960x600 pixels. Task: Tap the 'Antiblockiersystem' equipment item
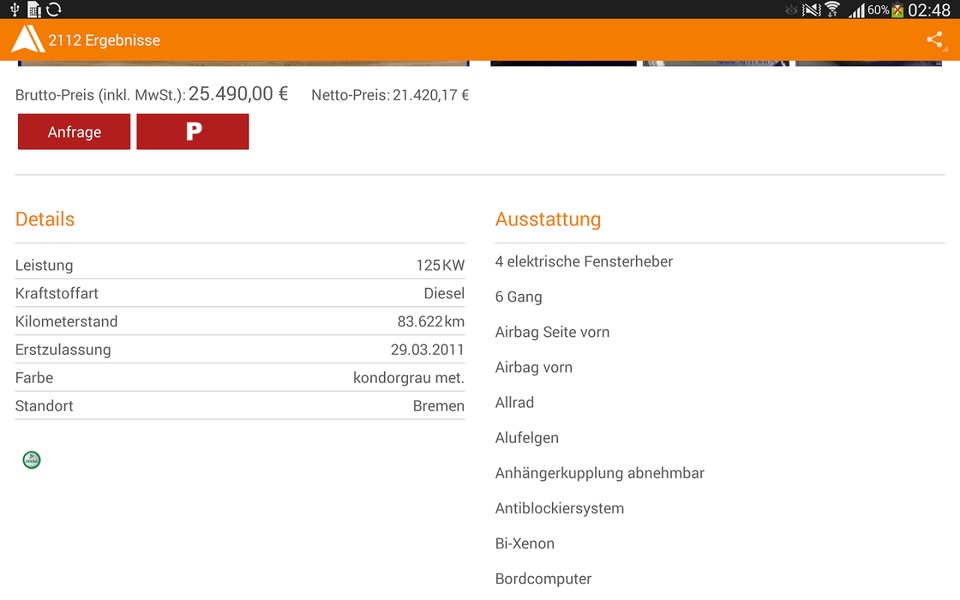pyautogui.click(x=560, y=508)
